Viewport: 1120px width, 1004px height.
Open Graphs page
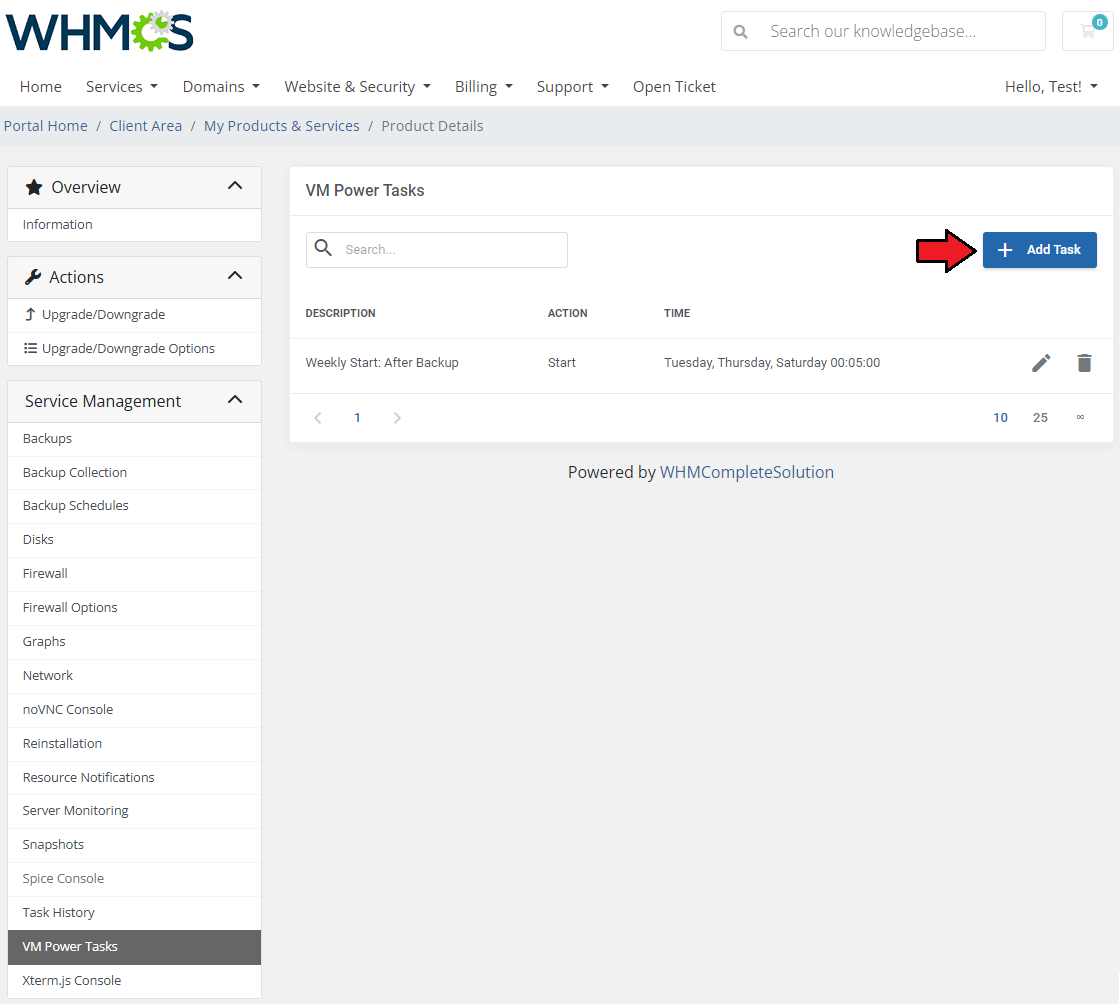[x=134, y=642]
